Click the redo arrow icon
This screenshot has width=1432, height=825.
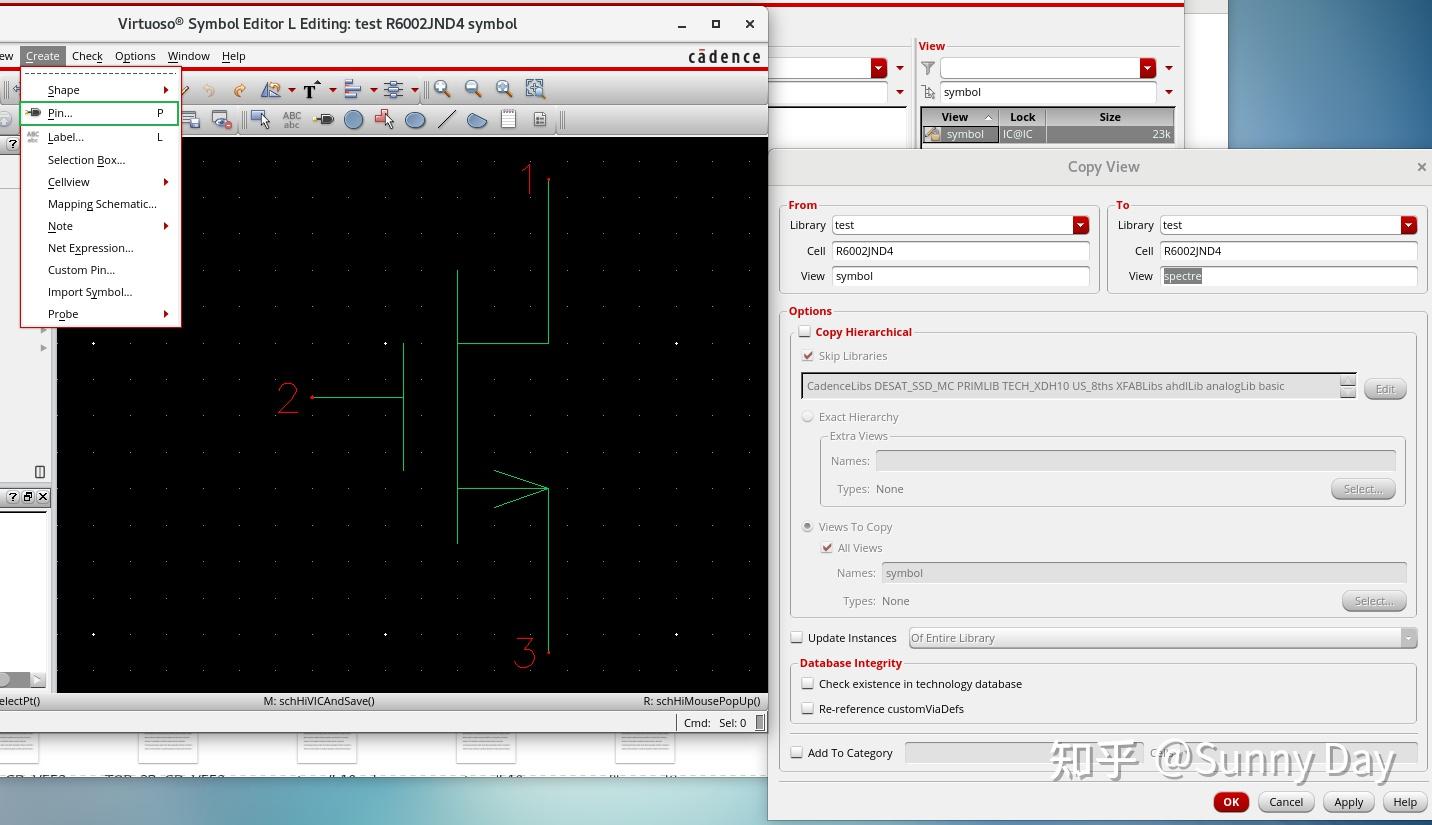coord(239,90)
